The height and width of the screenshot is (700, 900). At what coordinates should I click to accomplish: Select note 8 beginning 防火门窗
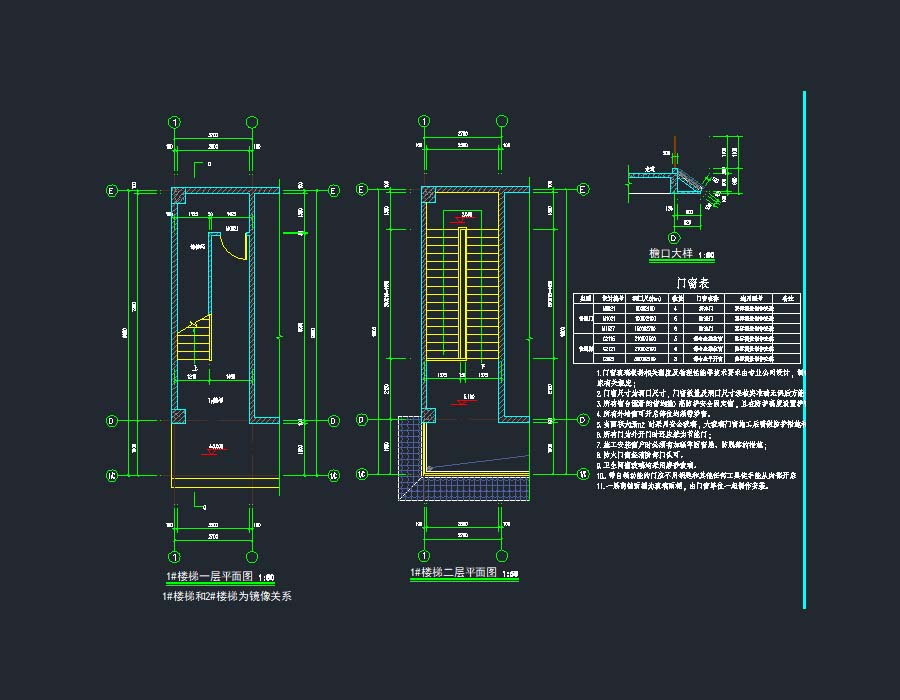[639, 455]
